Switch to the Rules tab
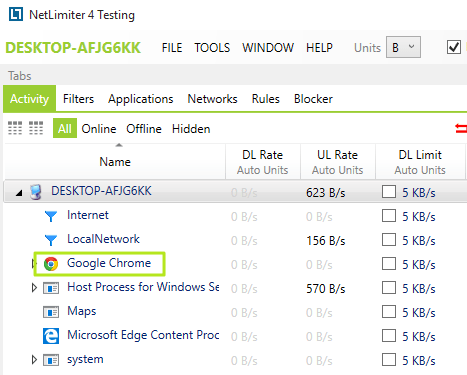 [266, 99]
